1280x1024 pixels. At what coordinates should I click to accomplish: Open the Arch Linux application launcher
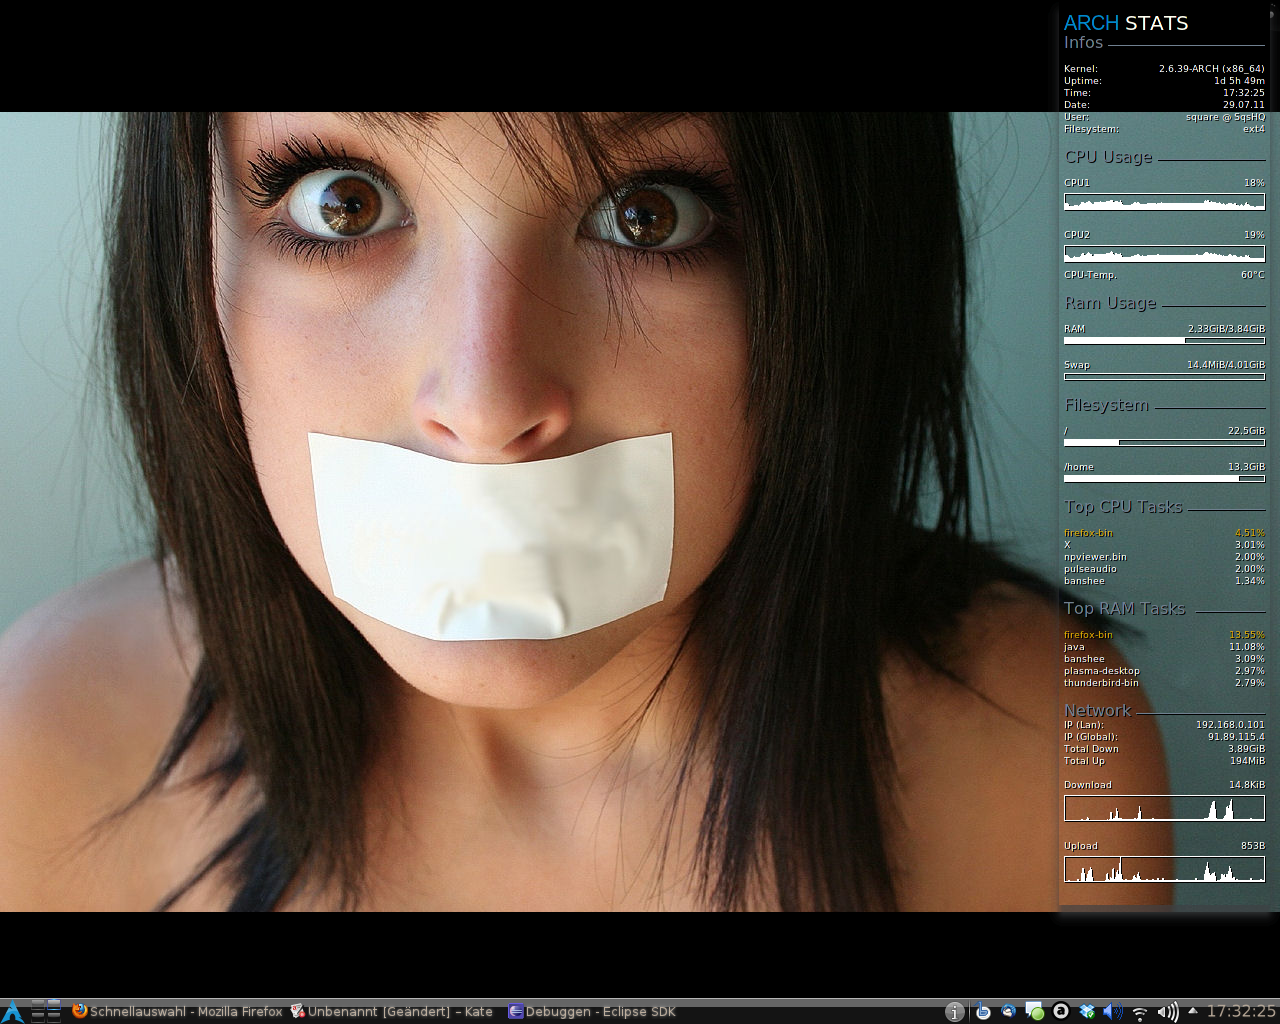point(12,1011)
